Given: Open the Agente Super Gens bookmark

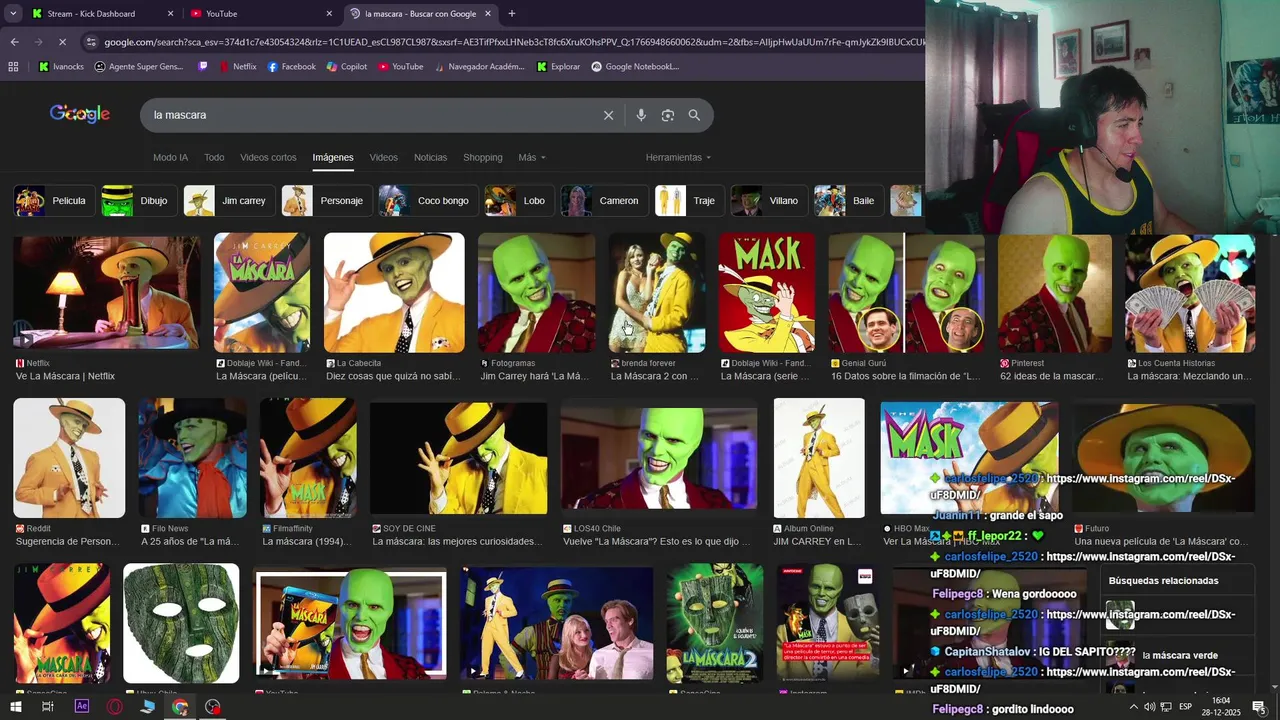Looking at the screenshot, I should 139,67.
